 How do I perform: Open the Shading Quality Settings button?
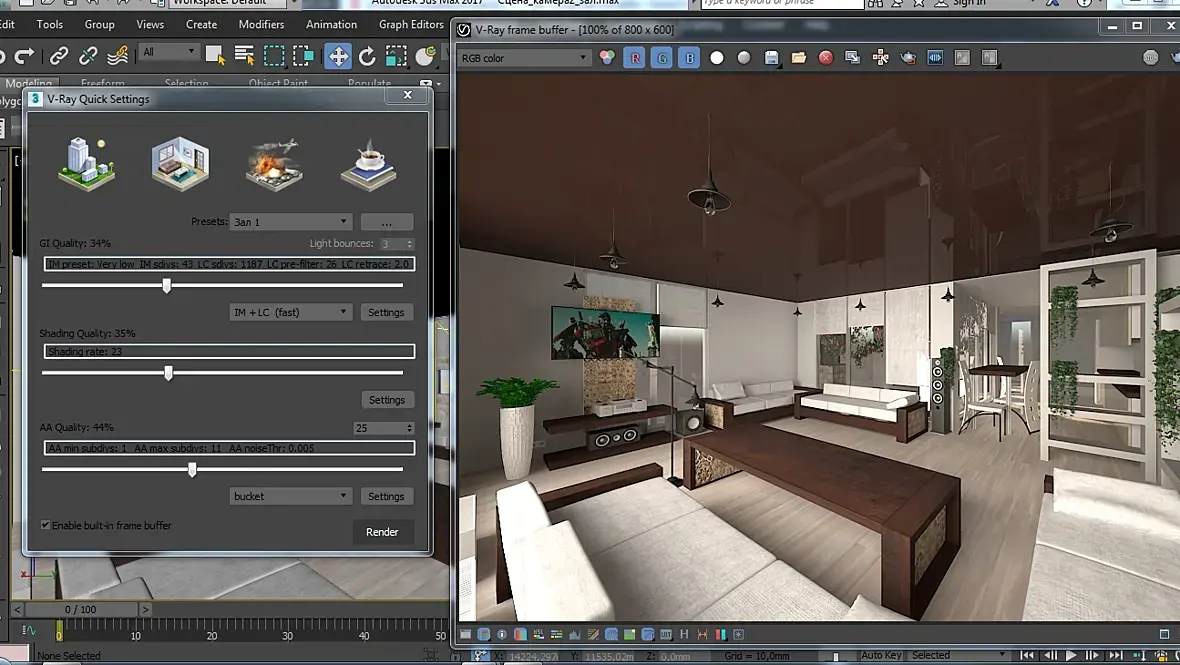tap(387, 400)
